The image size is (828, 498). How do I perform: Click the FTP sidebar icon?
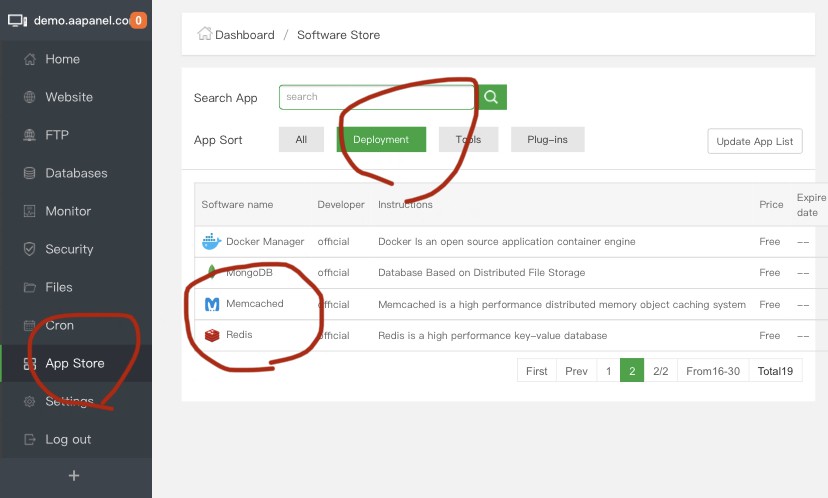[x=30, y=135]
